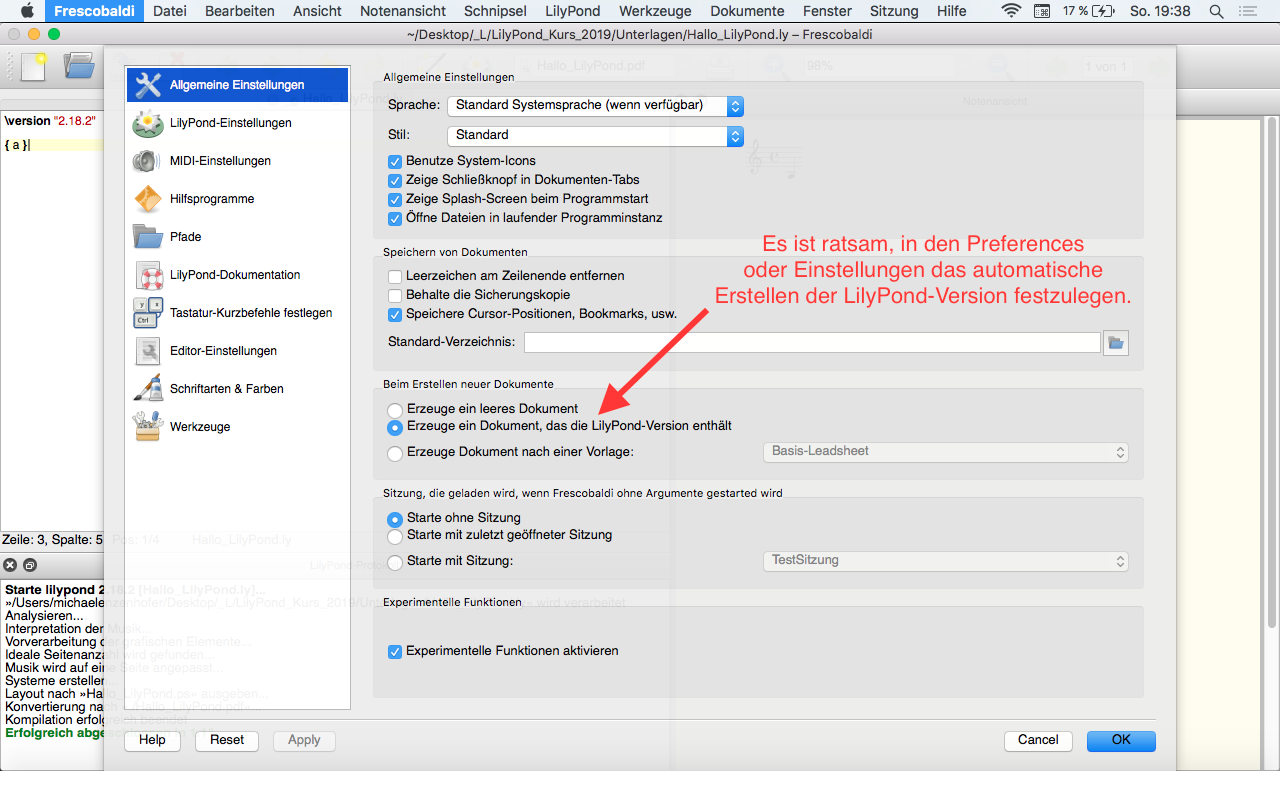Select Erzeuge Dokument nach einer Vorlage

coord(395,452)
